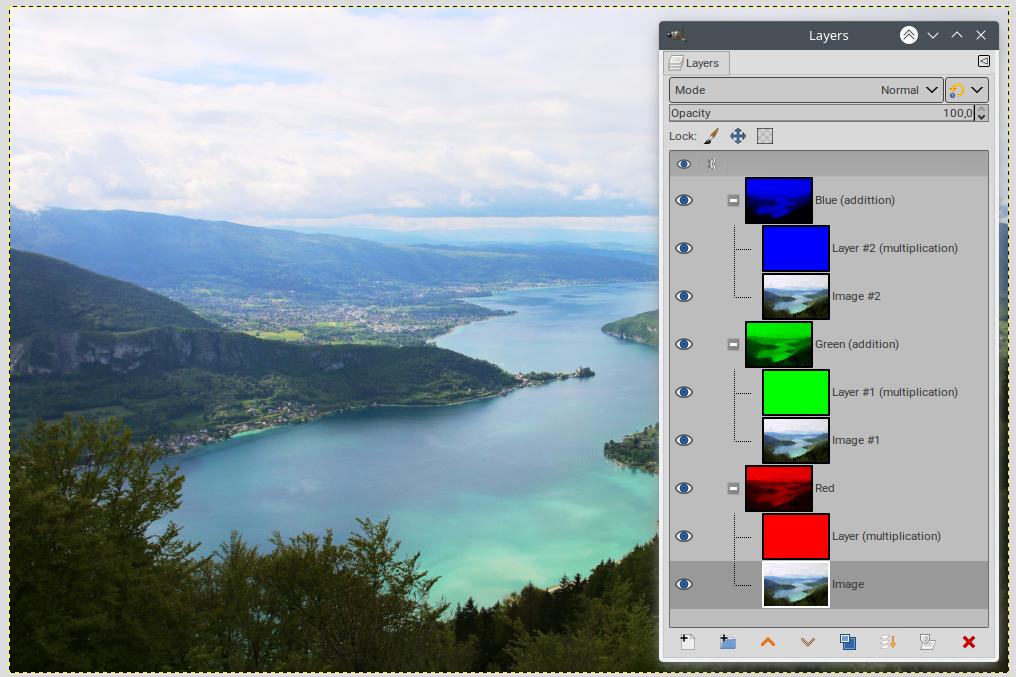
Task: Lock pixels with the paintbrush icon
Action: (x=711, y=136)
